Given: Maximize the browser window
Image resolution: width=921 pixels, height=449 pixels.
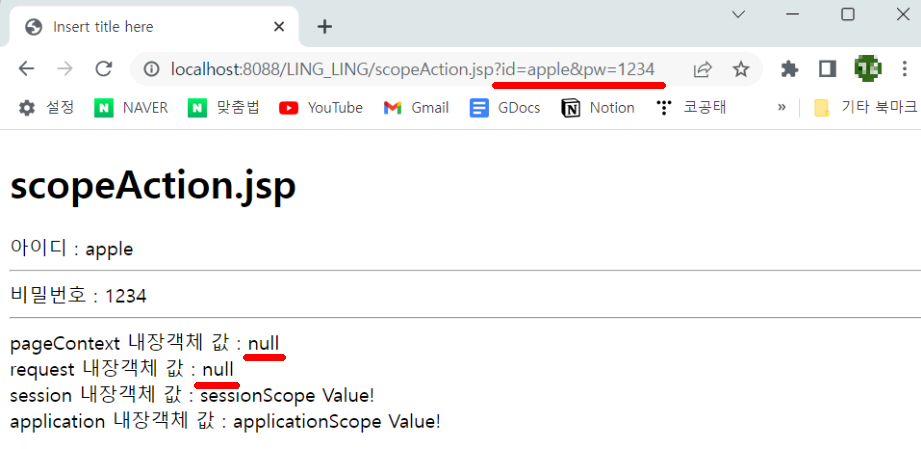Looking at the screenshot, I should coord(848,14).
